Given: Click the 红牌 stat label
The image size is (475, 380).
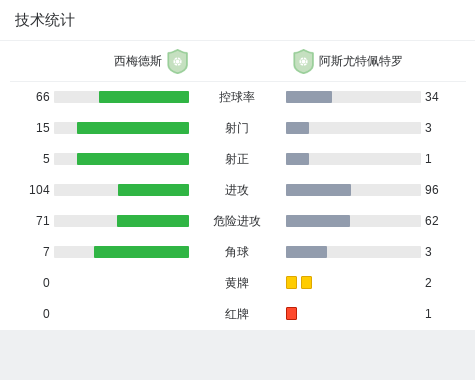Looking at the screenshot, I should click(x=237, y=314).
